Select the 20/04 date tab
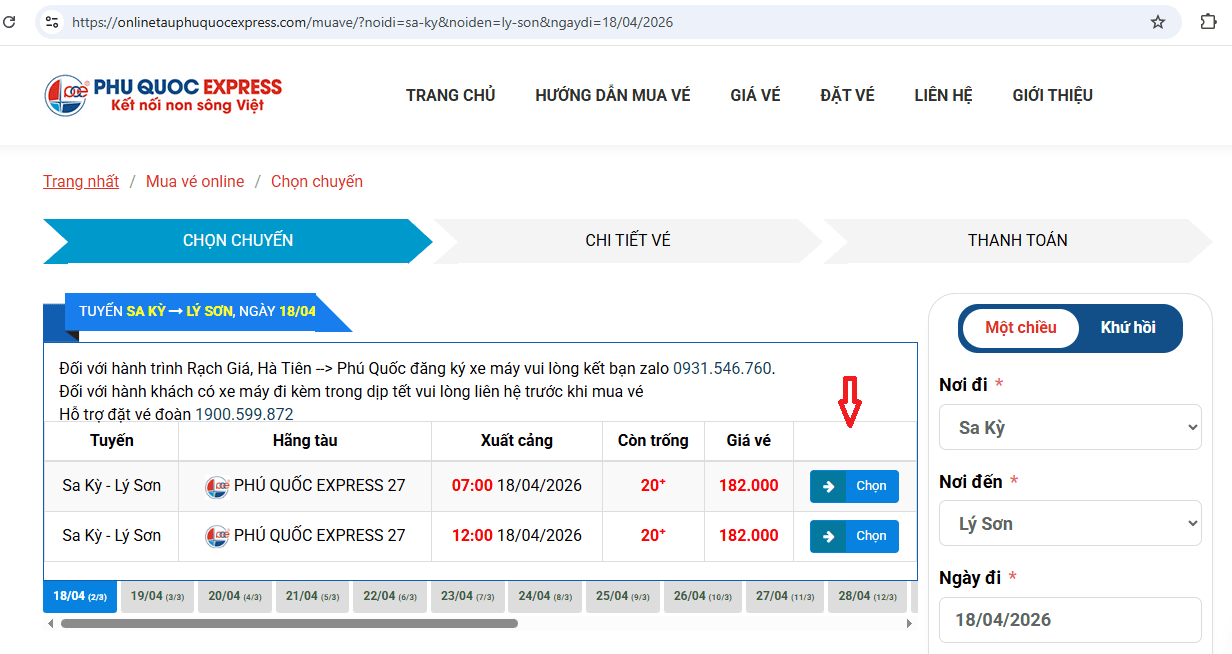This screenshot has width=1232, height=654. [235, 596]
